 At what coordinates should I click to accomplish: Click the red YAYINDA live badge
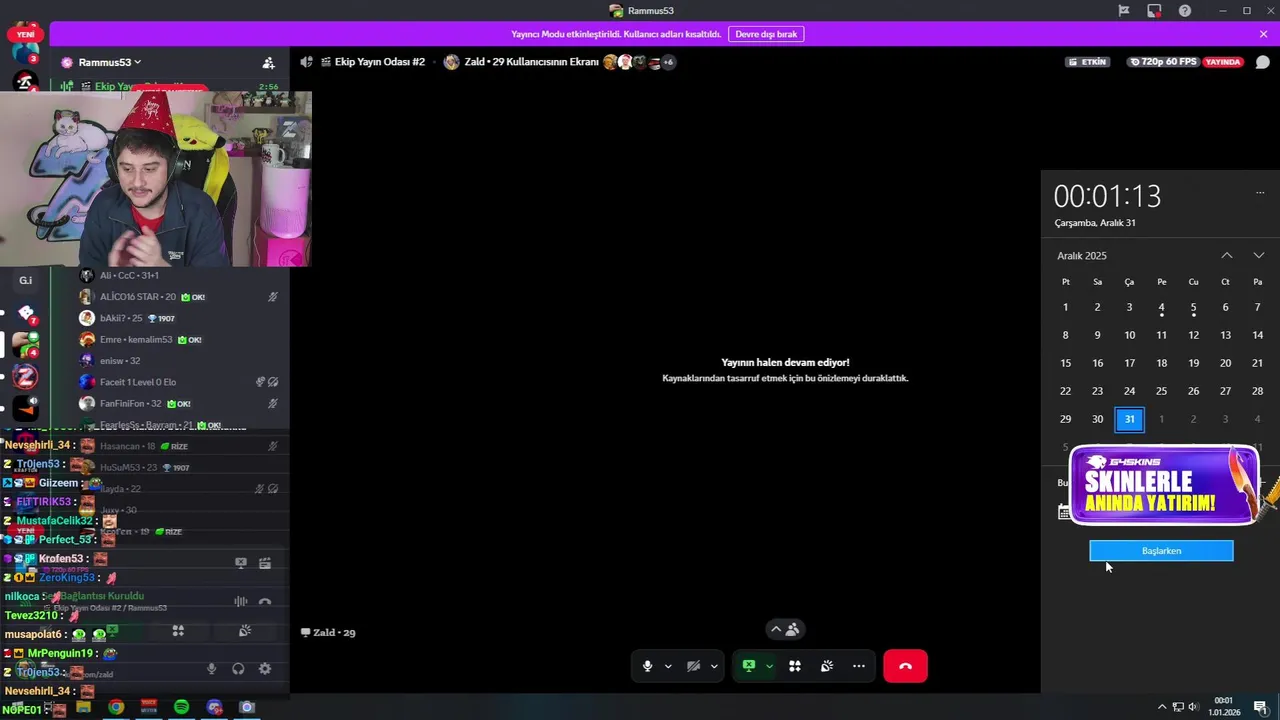pos(1223,62)
